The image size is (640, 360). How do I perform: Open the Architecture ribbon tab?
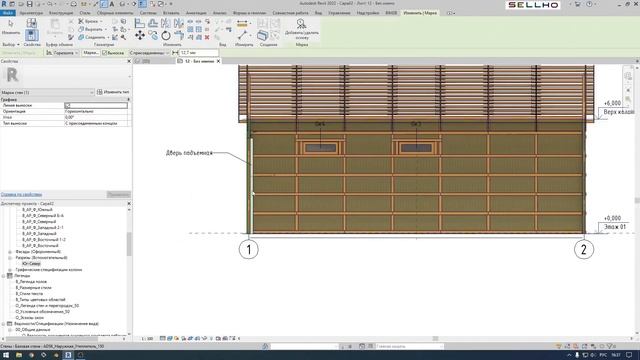pos(31,13)
